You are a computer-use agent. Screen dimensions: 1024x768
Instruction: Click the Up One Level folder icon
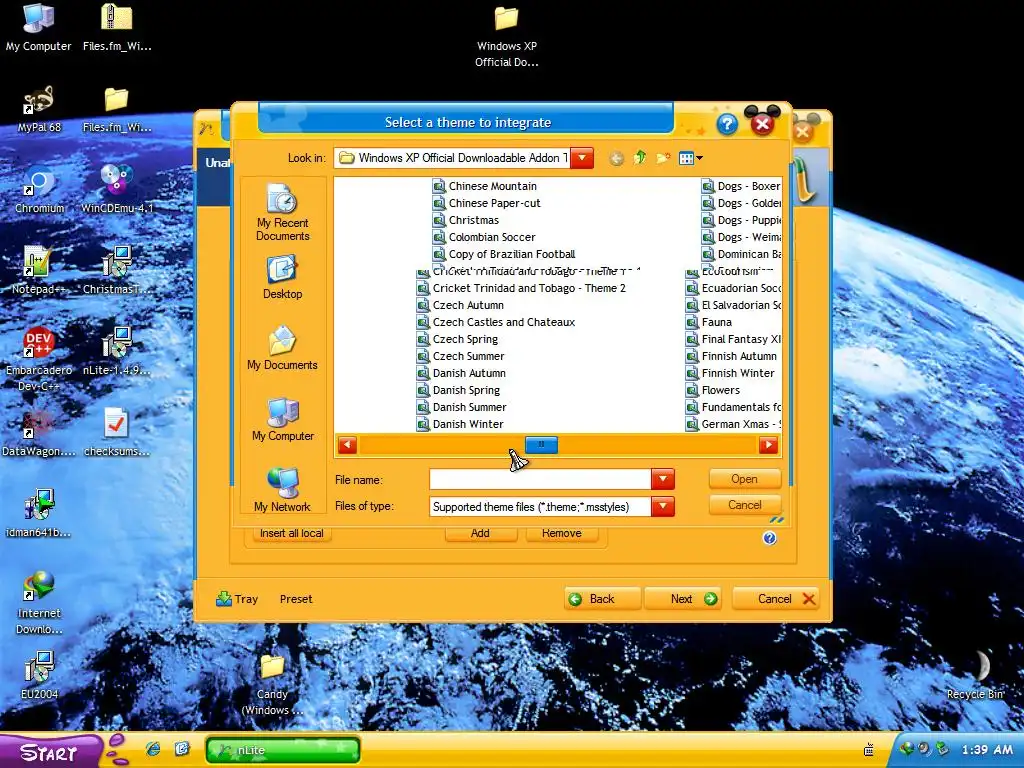(x=639, y=158)
